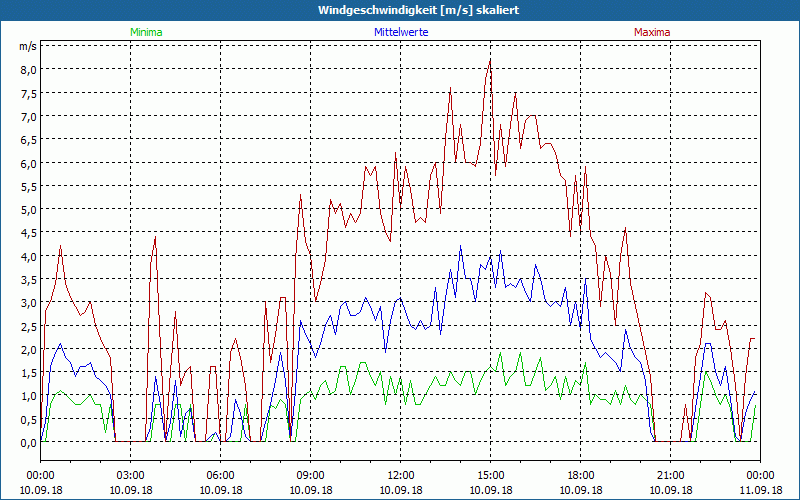Click the 4,5 y-axis value

coord(28,233)
